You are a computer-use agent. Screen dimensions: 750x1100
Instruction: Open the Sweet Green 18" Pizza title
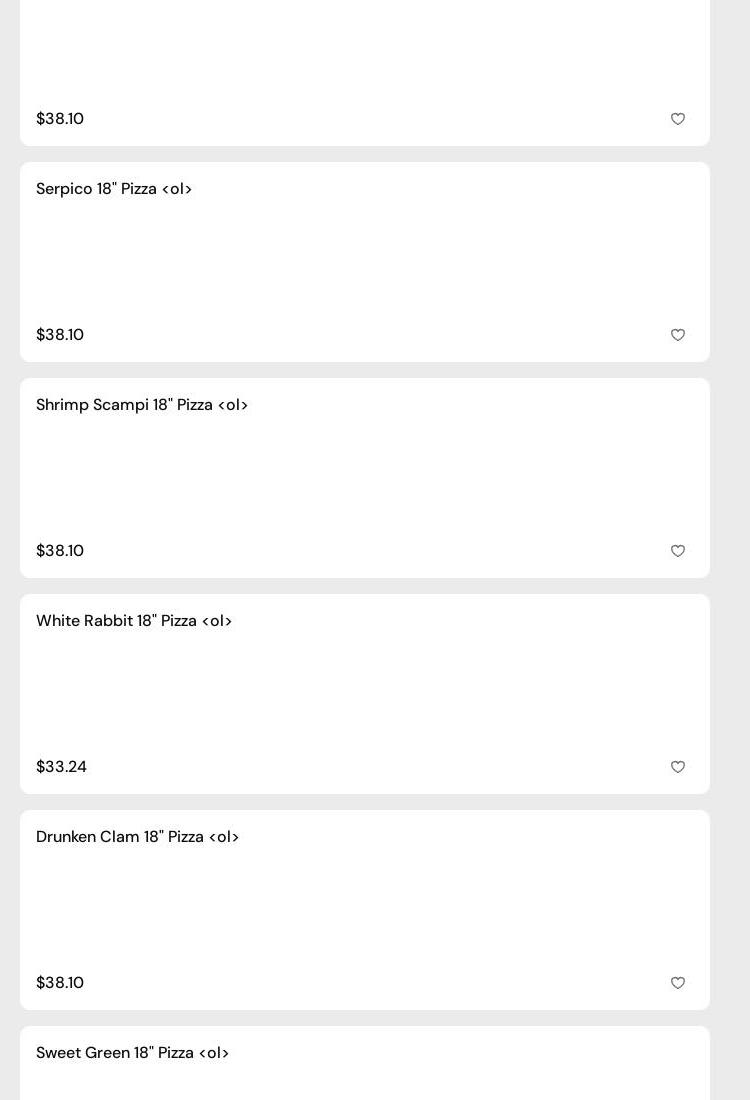(x=132, y=1053)
